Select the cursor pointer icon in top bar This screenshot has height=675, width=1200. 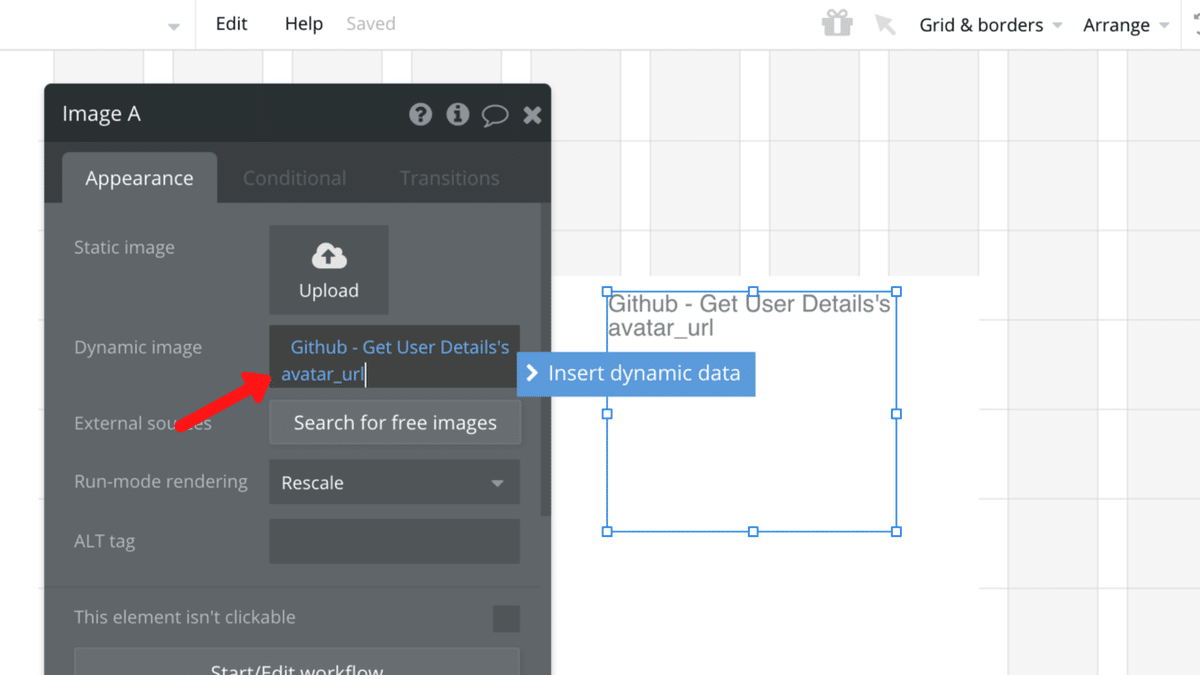point(885,24)
